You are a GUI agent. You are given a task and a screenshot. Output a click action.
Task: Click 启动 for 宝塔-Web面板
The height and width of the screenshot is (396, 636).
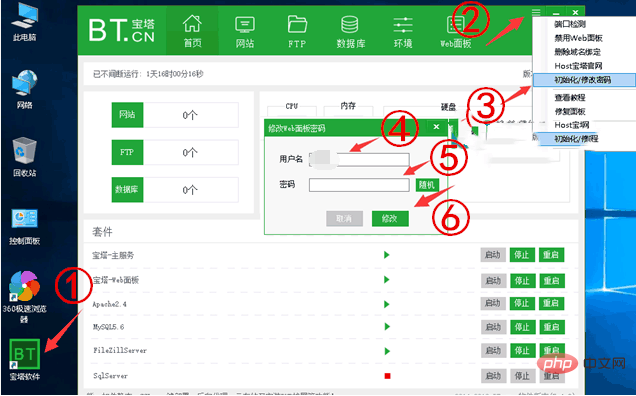coord(493,280)
